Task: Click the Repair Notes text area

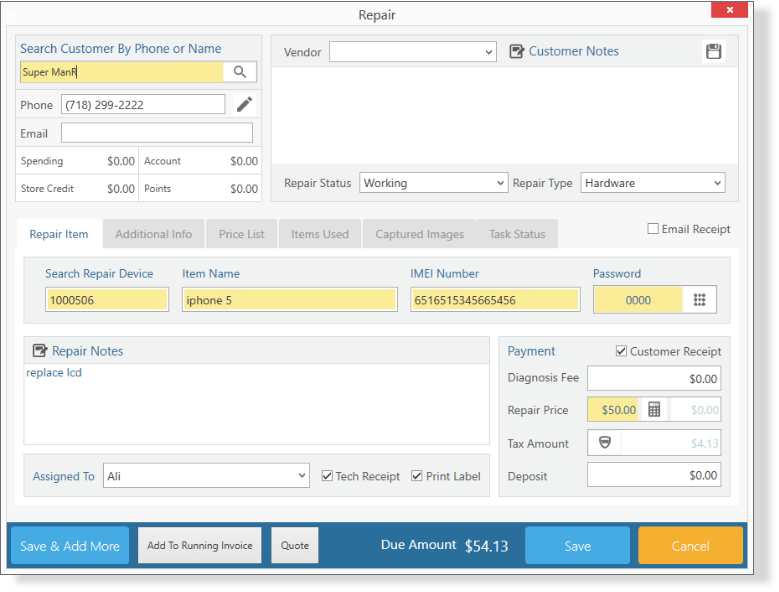Action: point(256,404)
